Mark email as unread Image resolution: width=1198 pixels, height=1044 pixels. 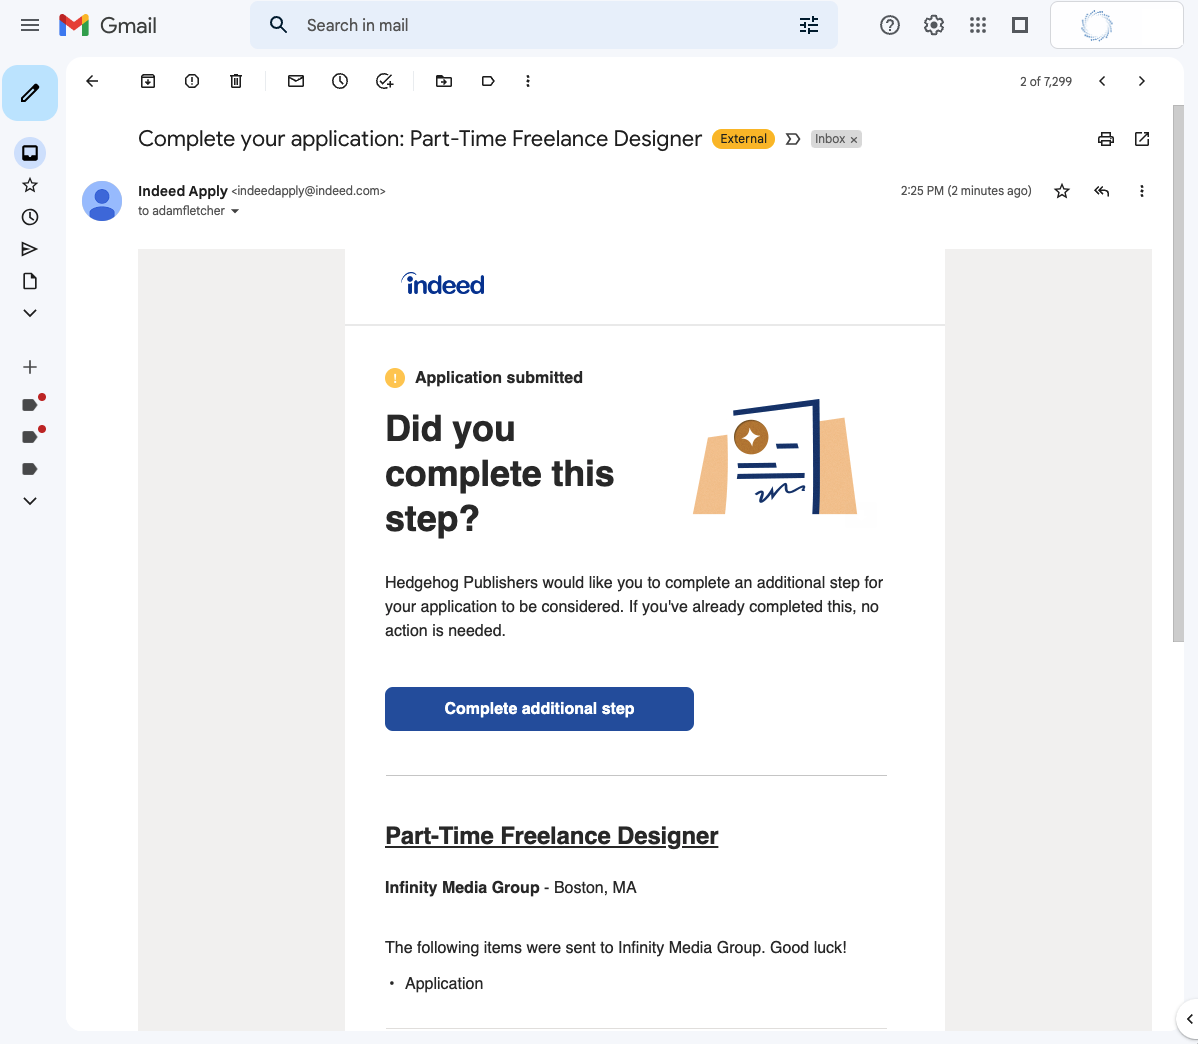(296, 81)
